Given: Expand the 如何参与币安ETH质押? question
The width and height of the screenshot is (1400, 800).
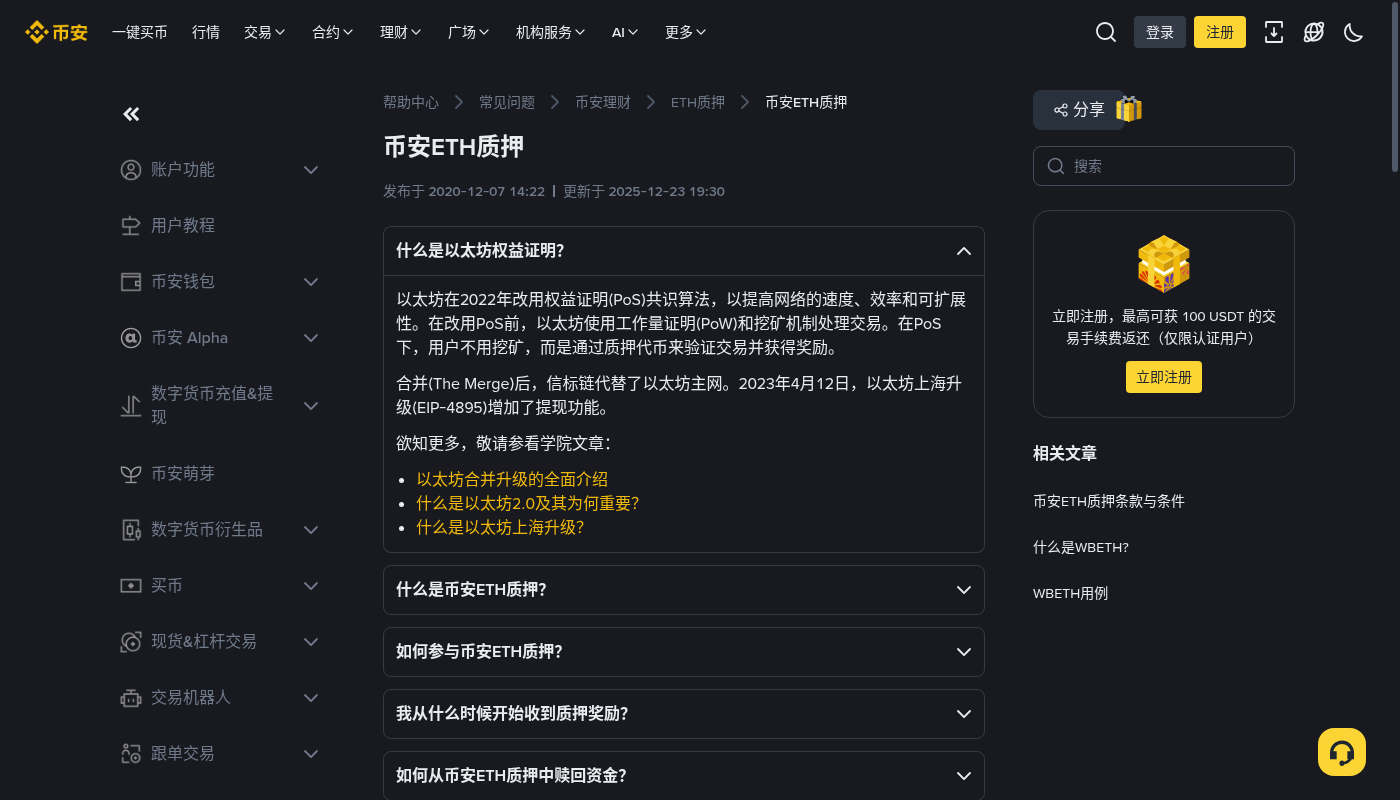Looking at the screenshot, I should [684, 652].
